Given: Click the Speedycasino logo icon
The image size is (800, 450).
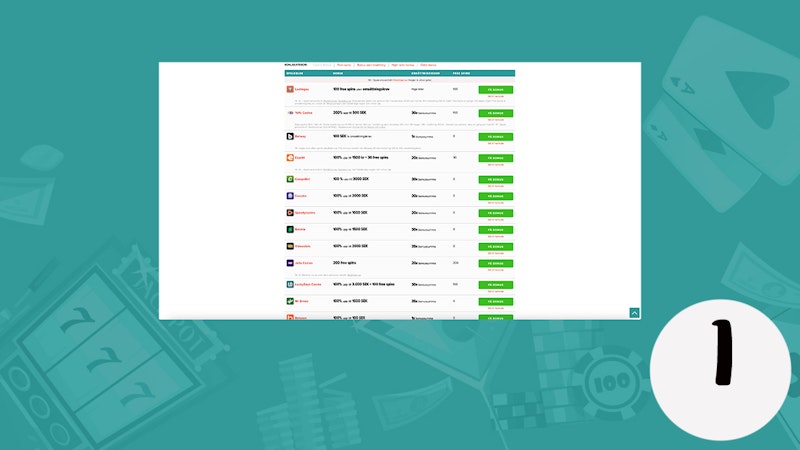Looking at the screenshot, I should point(289,212).
